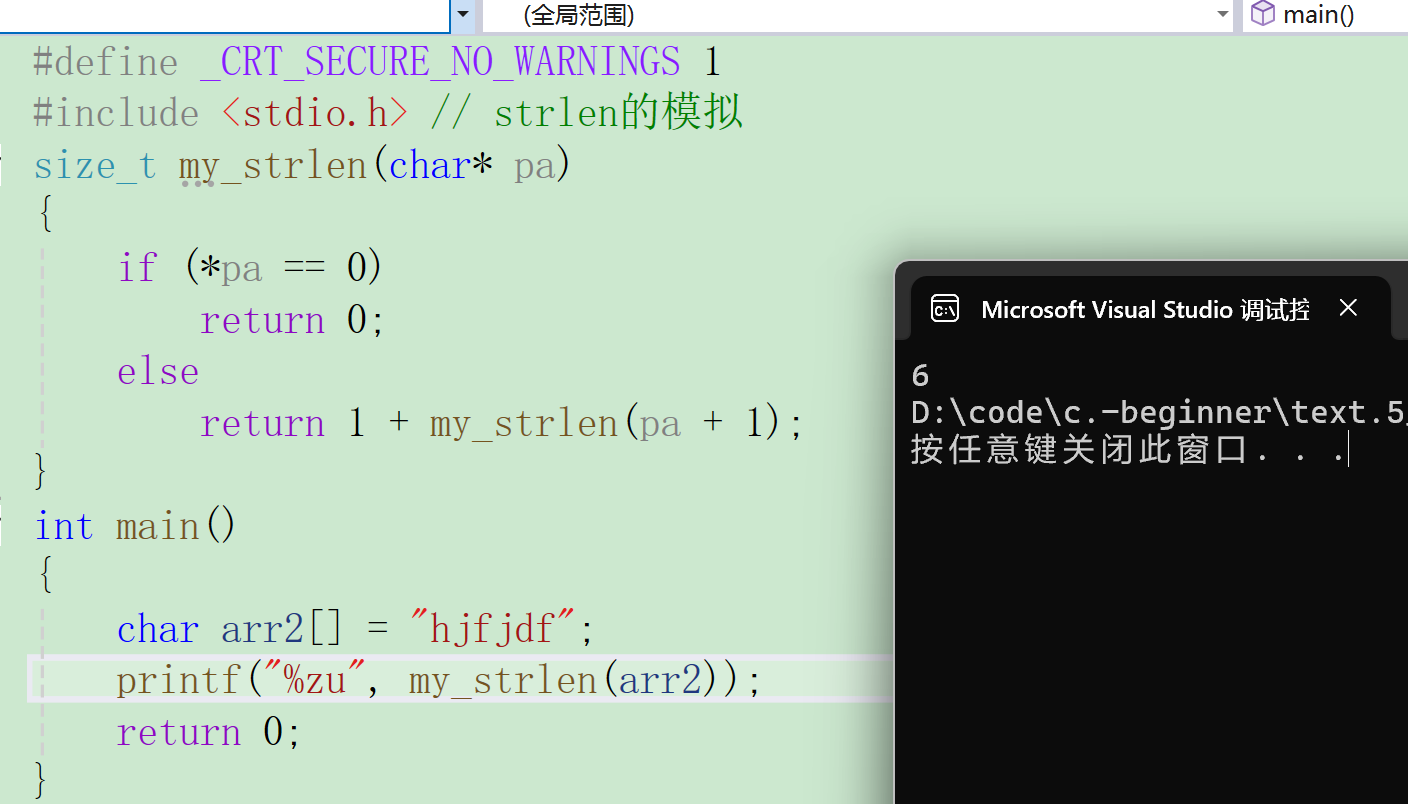Screen dimensions: 1408x804
Task: Open the (全局范围) scope dropdown
Action: [x=858, y=15]
